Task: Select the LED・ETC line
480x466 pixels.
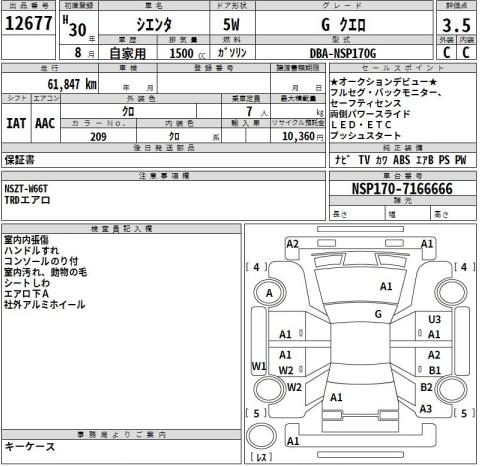Action: click(x=361, y=125)
